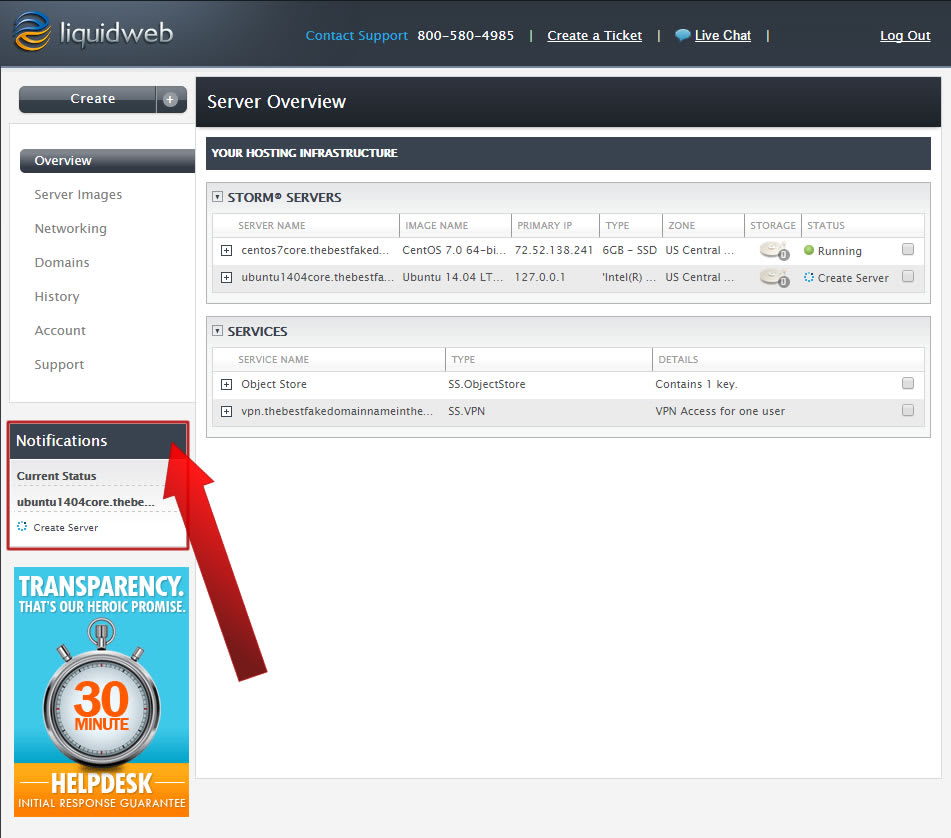951x838 pixels.
Task: Tick the vpn service row checkbox
Action: (x=907, y=411)
